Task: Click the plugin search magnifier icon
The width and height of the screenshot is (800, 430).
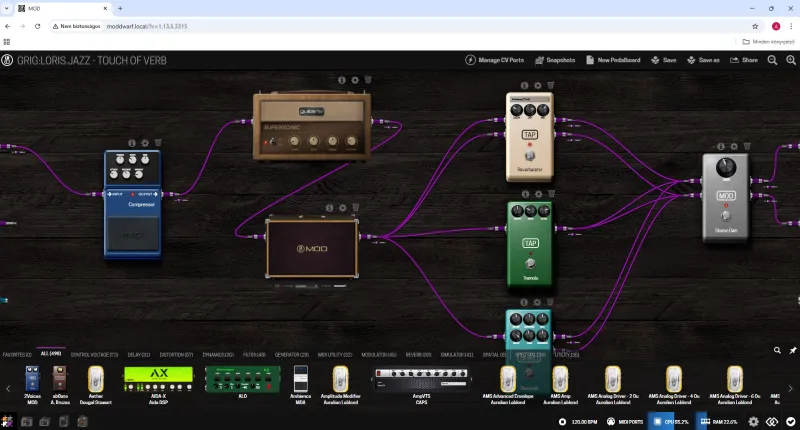Action: tap(777, 350)
